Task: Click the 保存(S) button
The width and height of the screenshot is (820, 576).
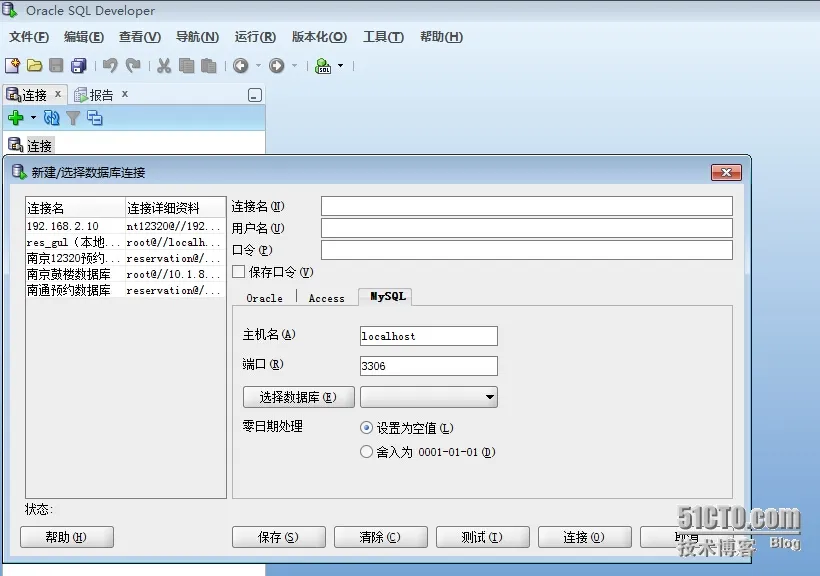Action: 278,537
